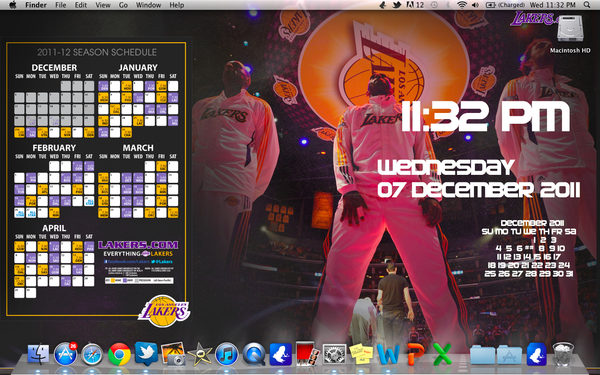Open blue frog app next to QuickTime
This screenshot has height=375, width=600.
point(280,354)
